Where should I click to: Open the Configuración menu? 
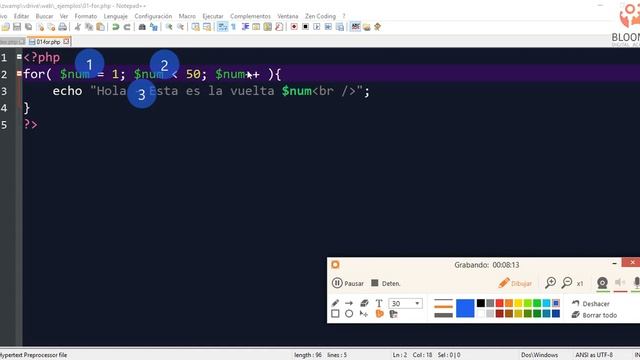point(153,16)
